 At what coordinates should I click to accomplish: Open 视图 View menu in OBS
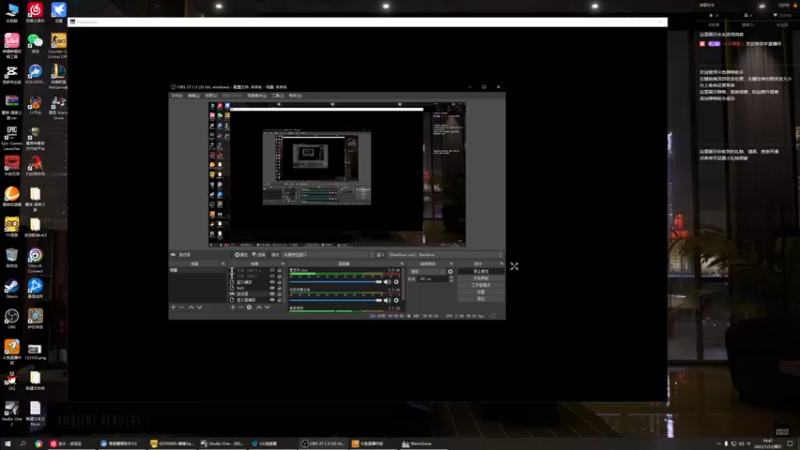point(211,95)
